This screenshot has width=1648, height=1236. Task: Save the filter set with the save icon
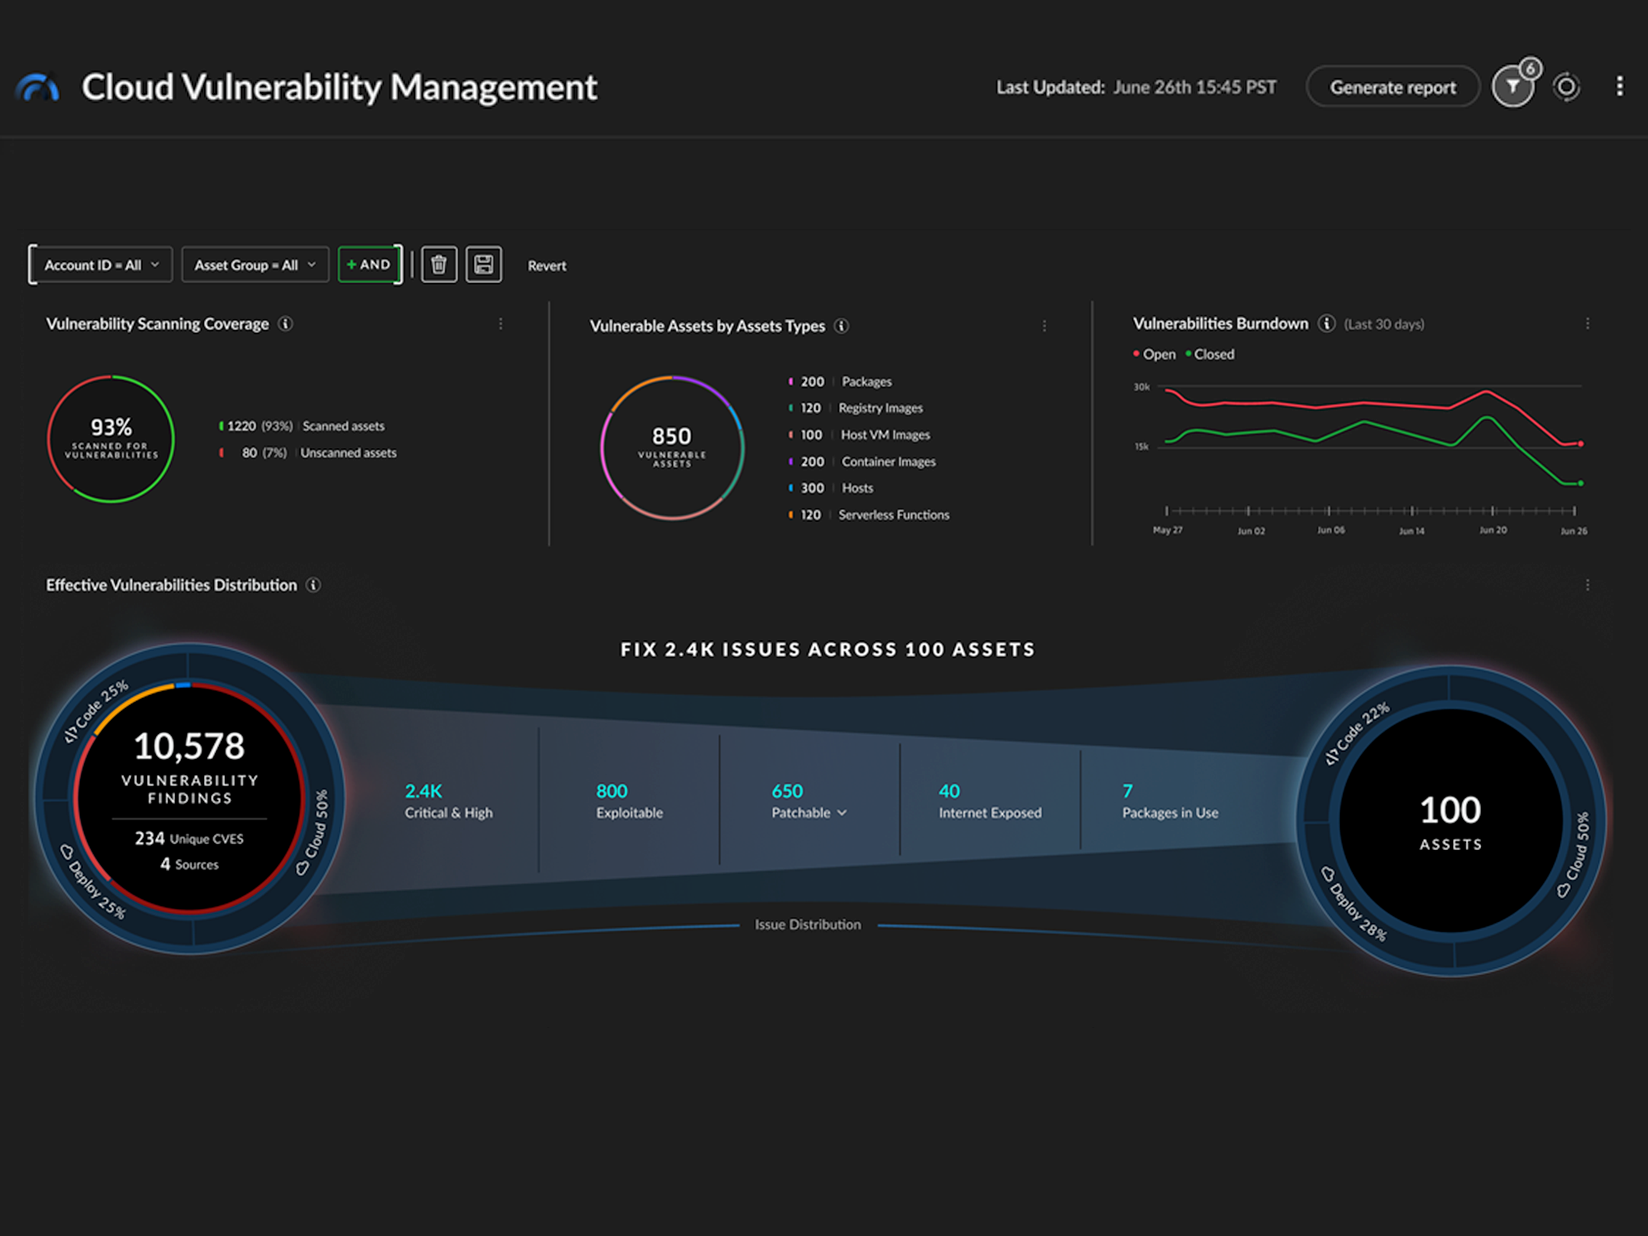484,264
